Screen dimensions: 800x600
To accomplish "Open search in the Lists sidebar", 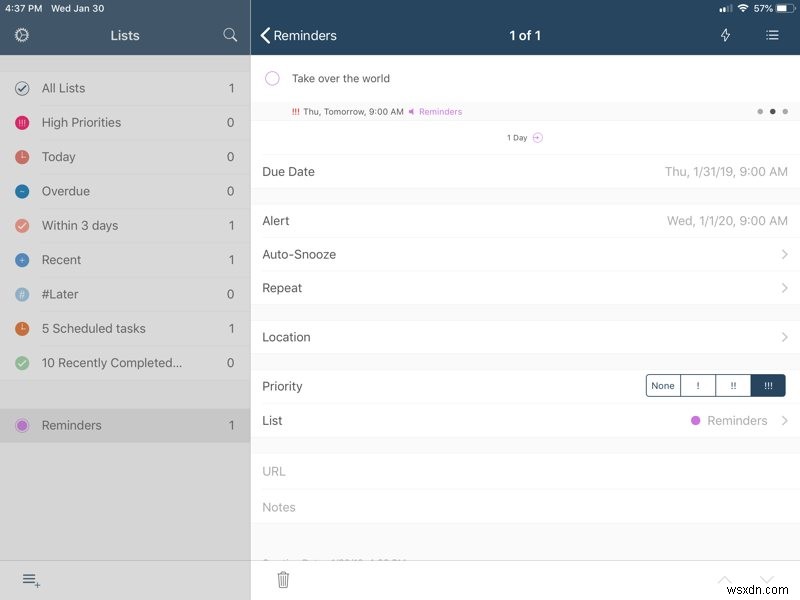I will [230, 35].
